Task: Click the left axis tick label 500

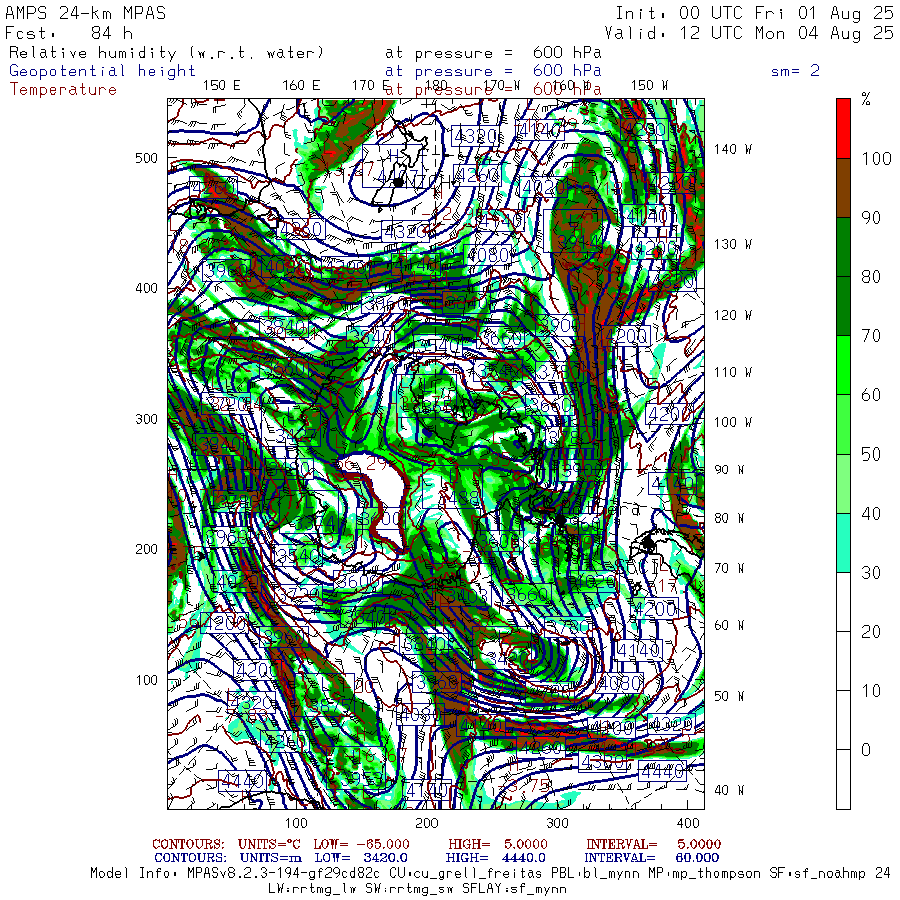Action: [146, 158]
